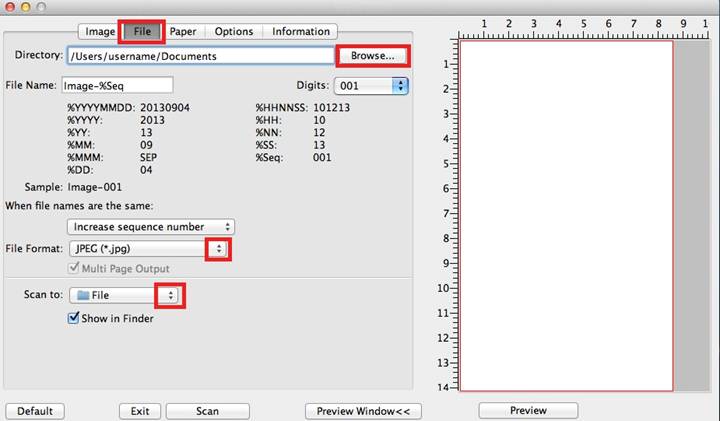Switch to the Image tab
The height and width of the screenshot is (421, 720).
pyautogui.click(x=100, y=31)
